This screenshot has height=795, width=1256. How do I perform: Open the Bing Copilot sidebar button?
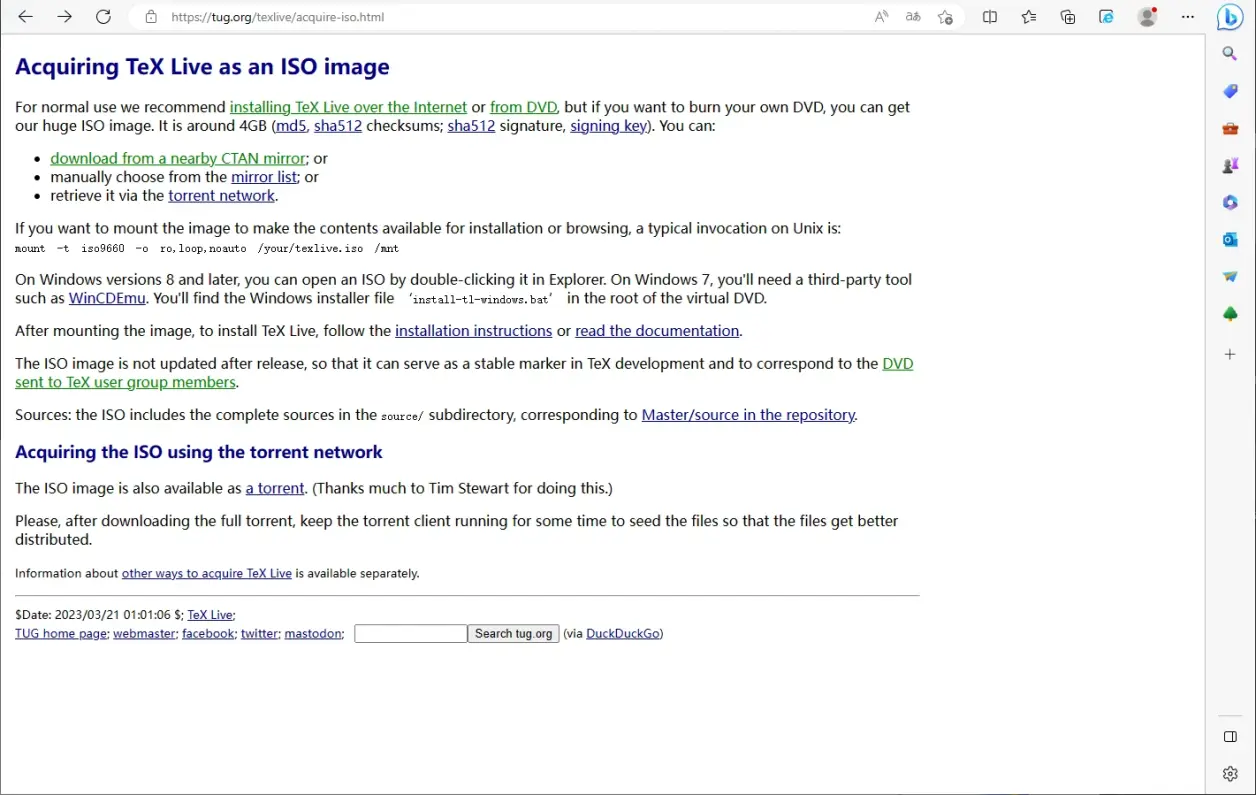tap(1230, 17)
